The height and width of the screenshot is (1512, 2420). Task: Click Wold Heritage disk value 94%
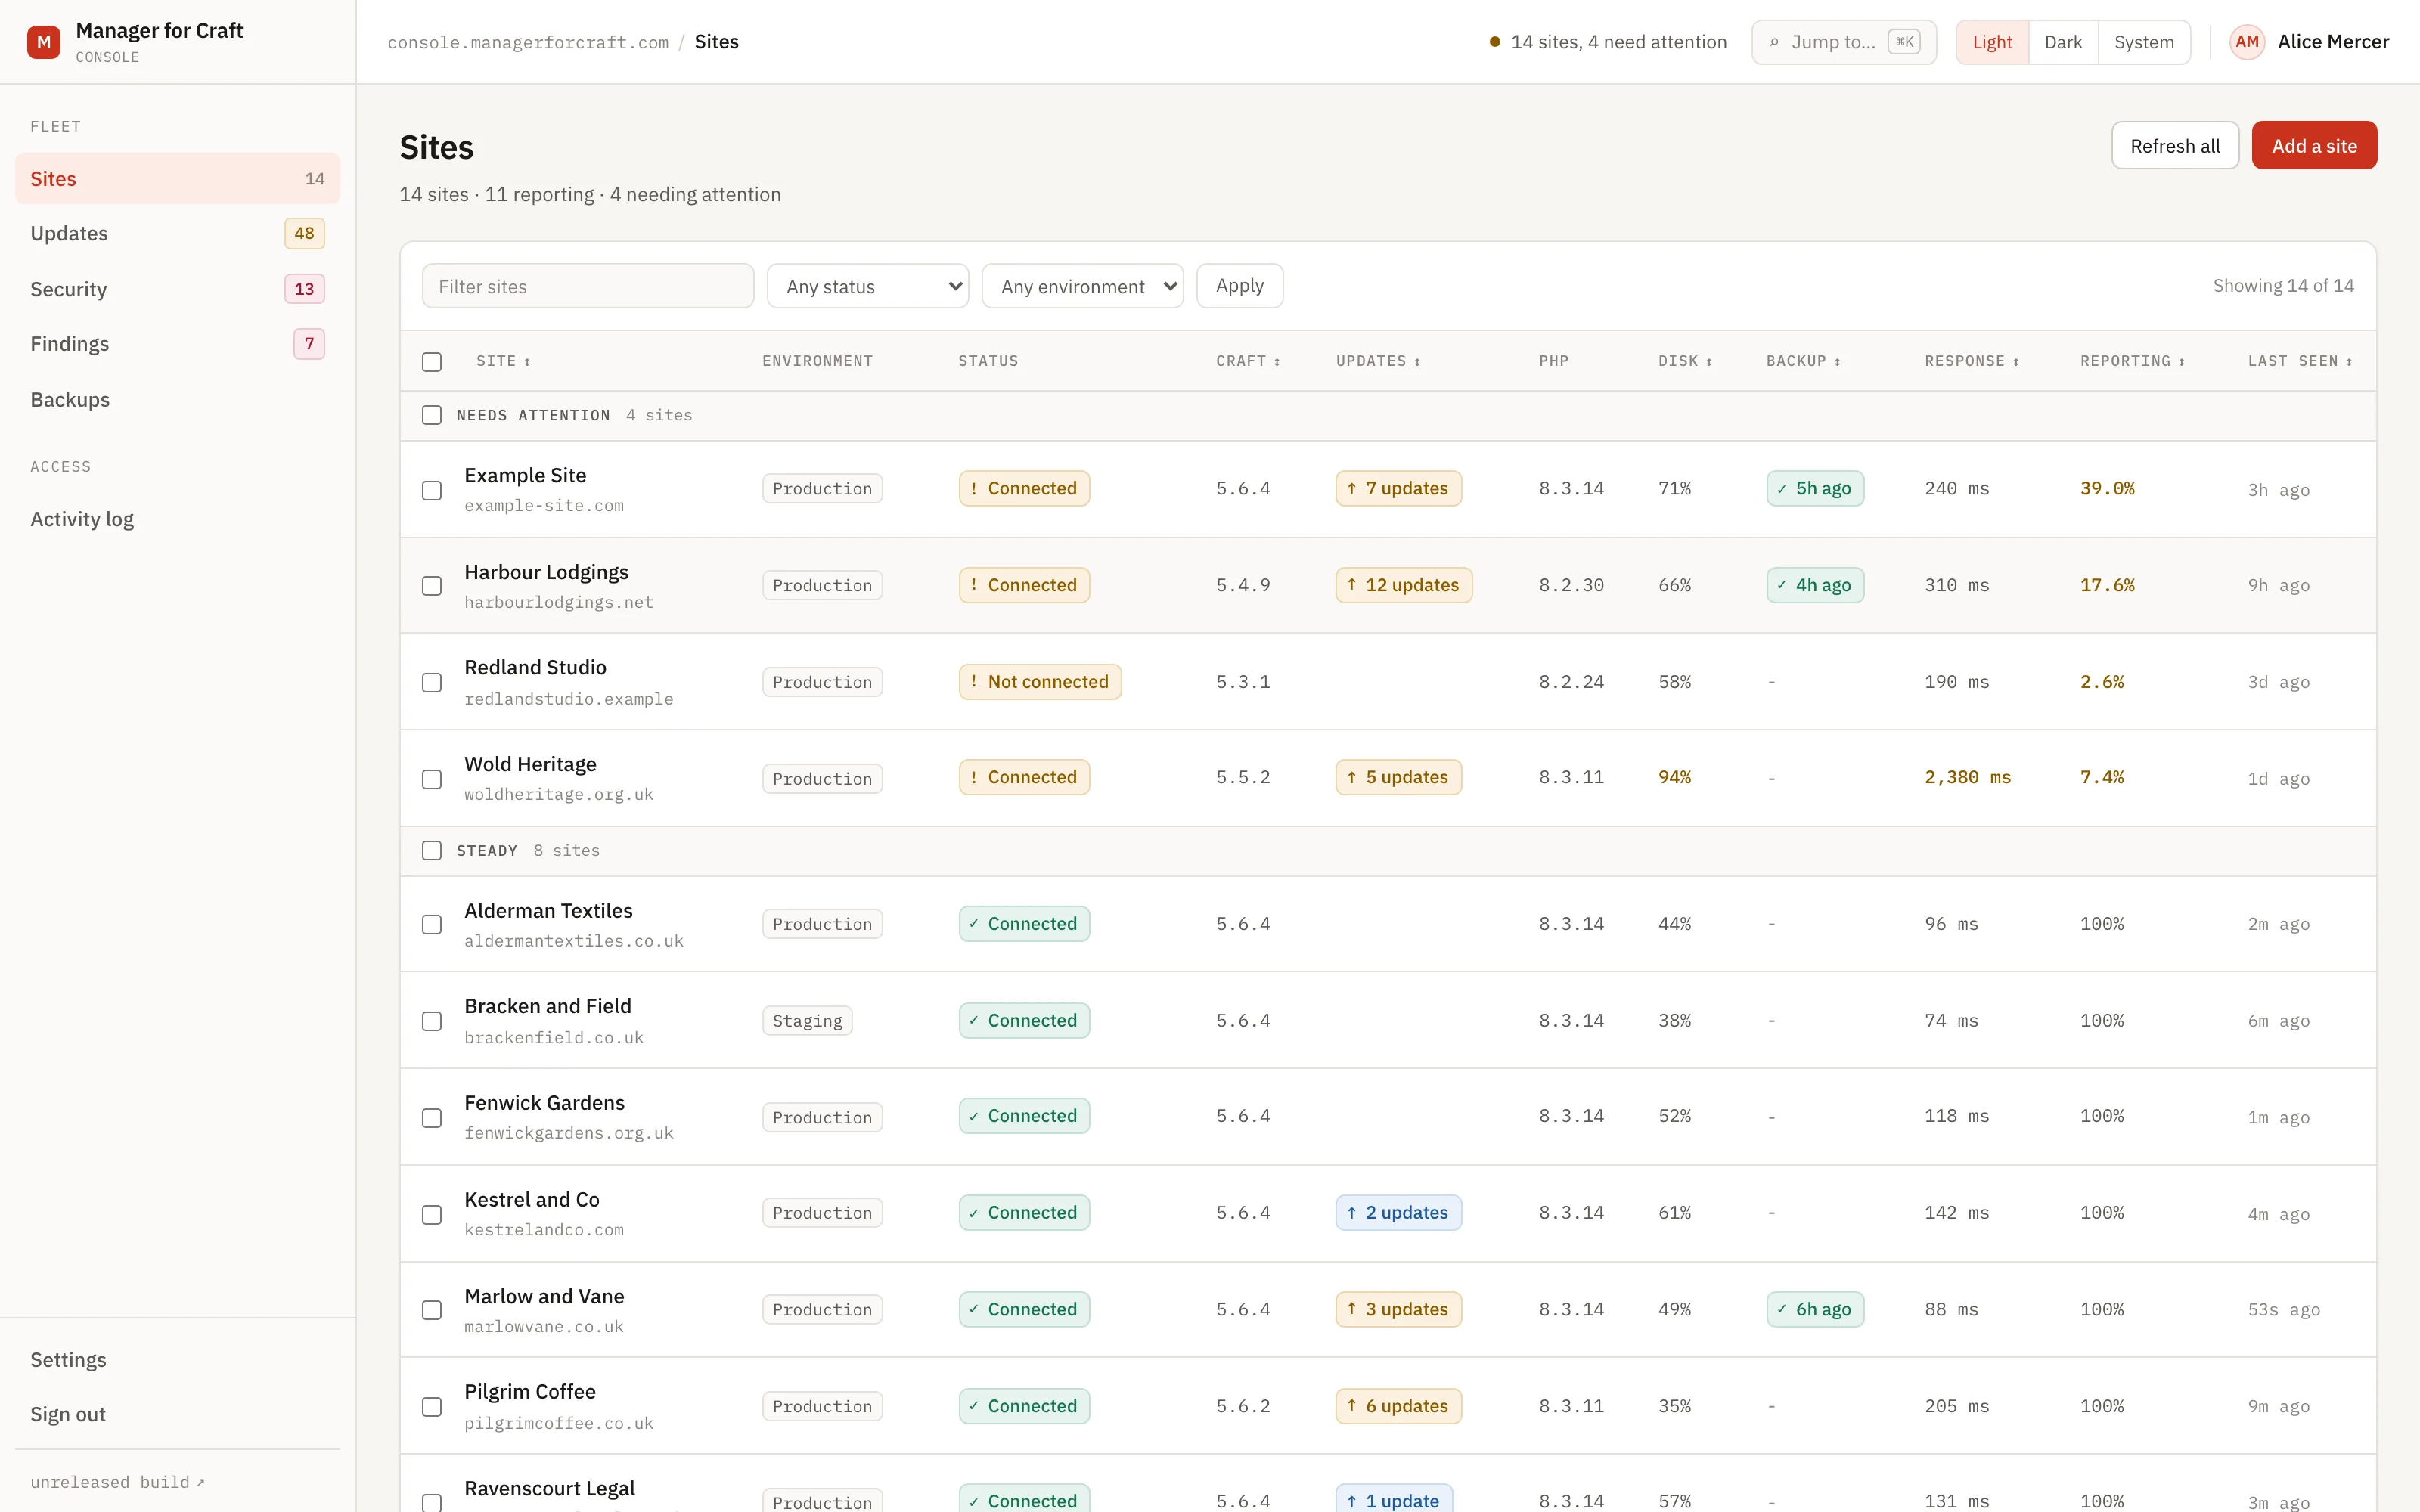[x=1674, y=777]
